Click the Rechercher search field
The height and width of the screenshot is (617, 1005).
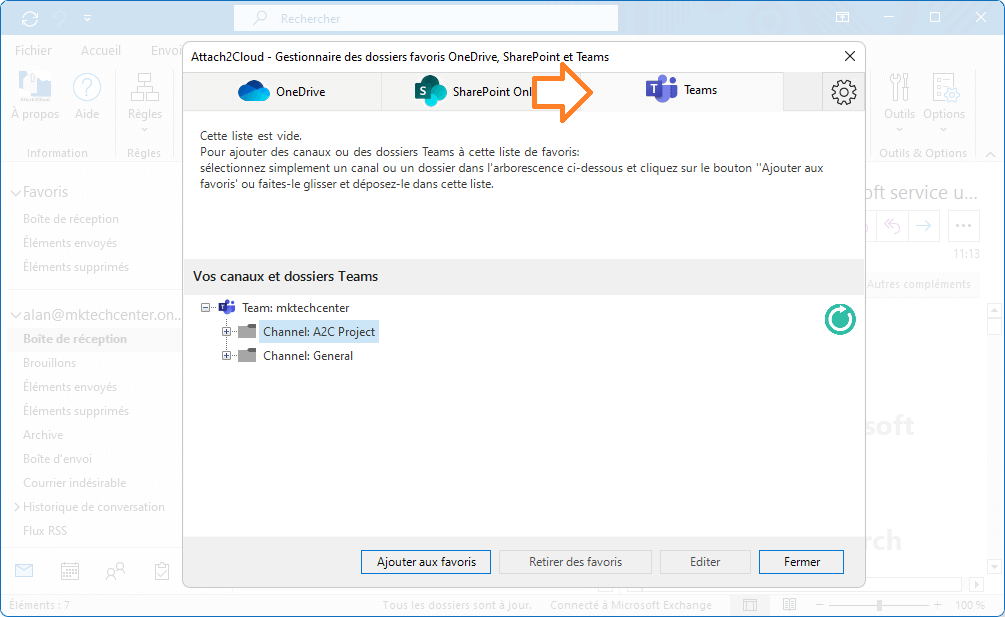(425, 18)
